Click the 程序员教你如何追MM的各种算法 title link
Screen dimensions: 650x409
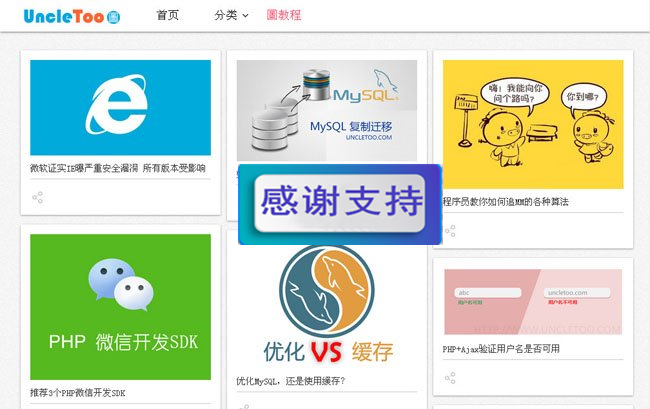point(506,202)
